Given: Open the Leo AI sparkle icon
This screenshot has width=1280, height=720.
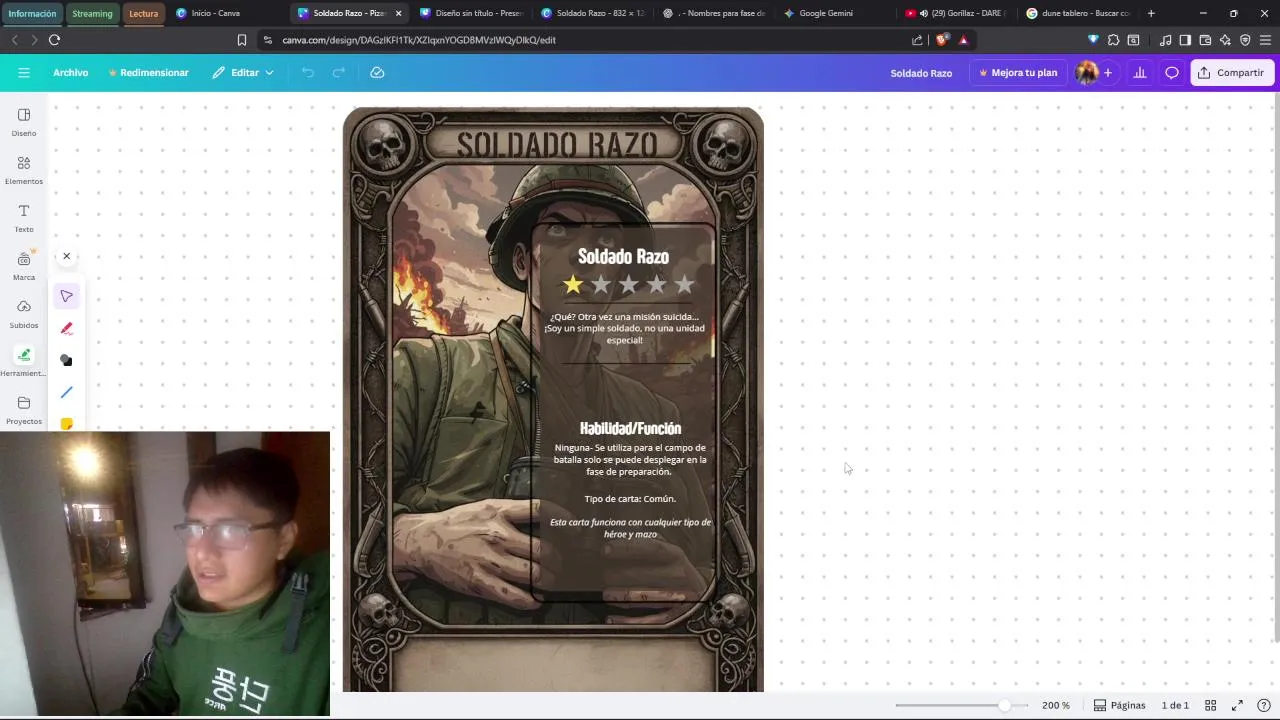Looking at the screenshot, I should (1225, 40).
